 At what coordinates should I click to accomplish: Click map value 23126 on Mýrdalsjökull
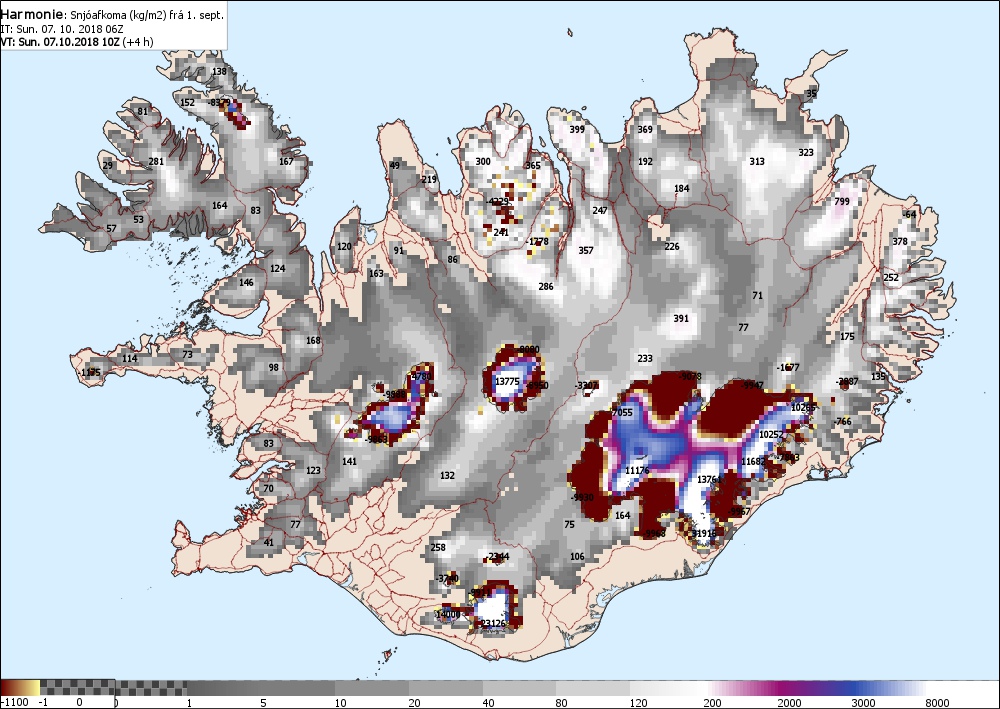pos(493,624)
